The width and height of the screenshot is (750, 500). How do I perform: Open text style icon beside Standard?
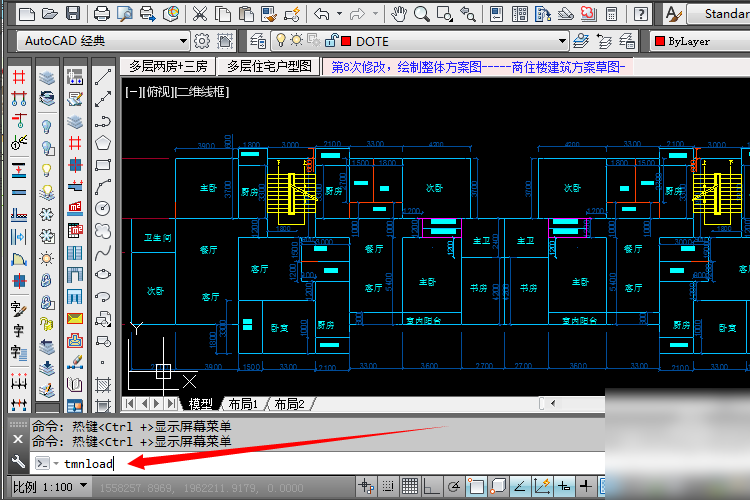(673, 14)
